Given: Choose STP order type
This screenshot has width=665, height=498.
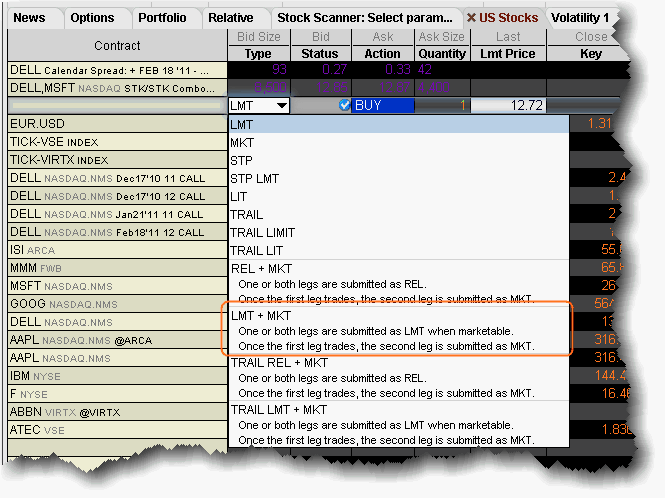Looking at the screenshot, I should tap(399, 161).
